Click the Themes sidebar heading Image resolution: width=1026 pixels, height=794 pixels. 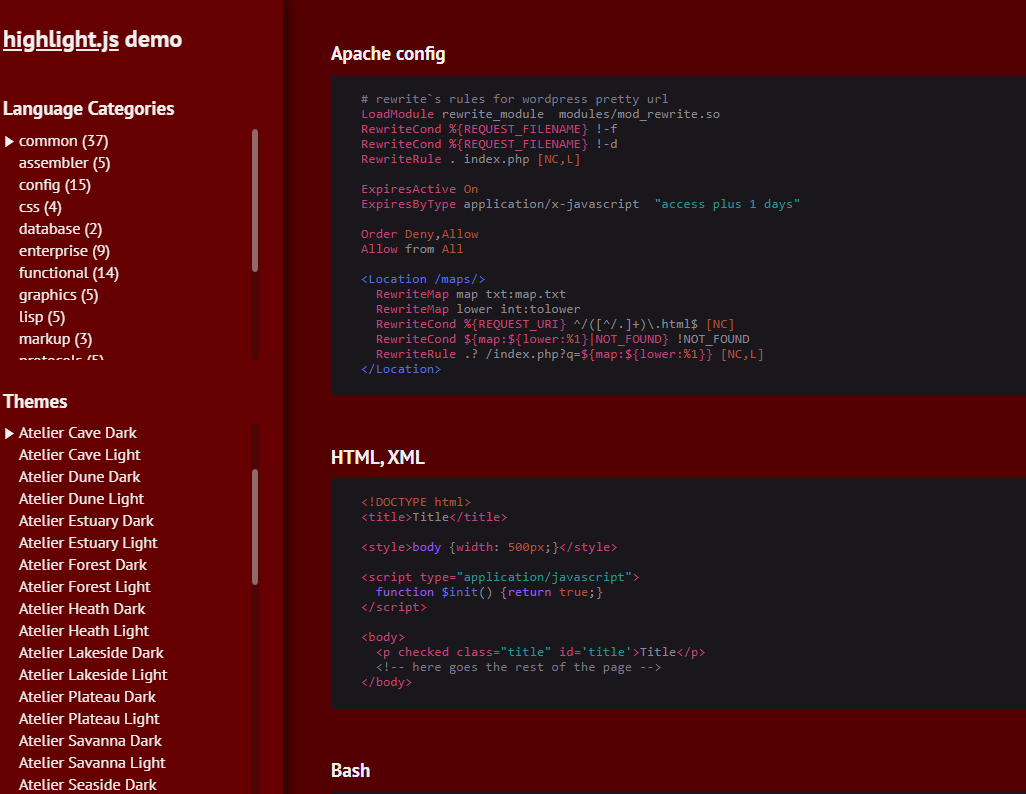coord(35,401)
